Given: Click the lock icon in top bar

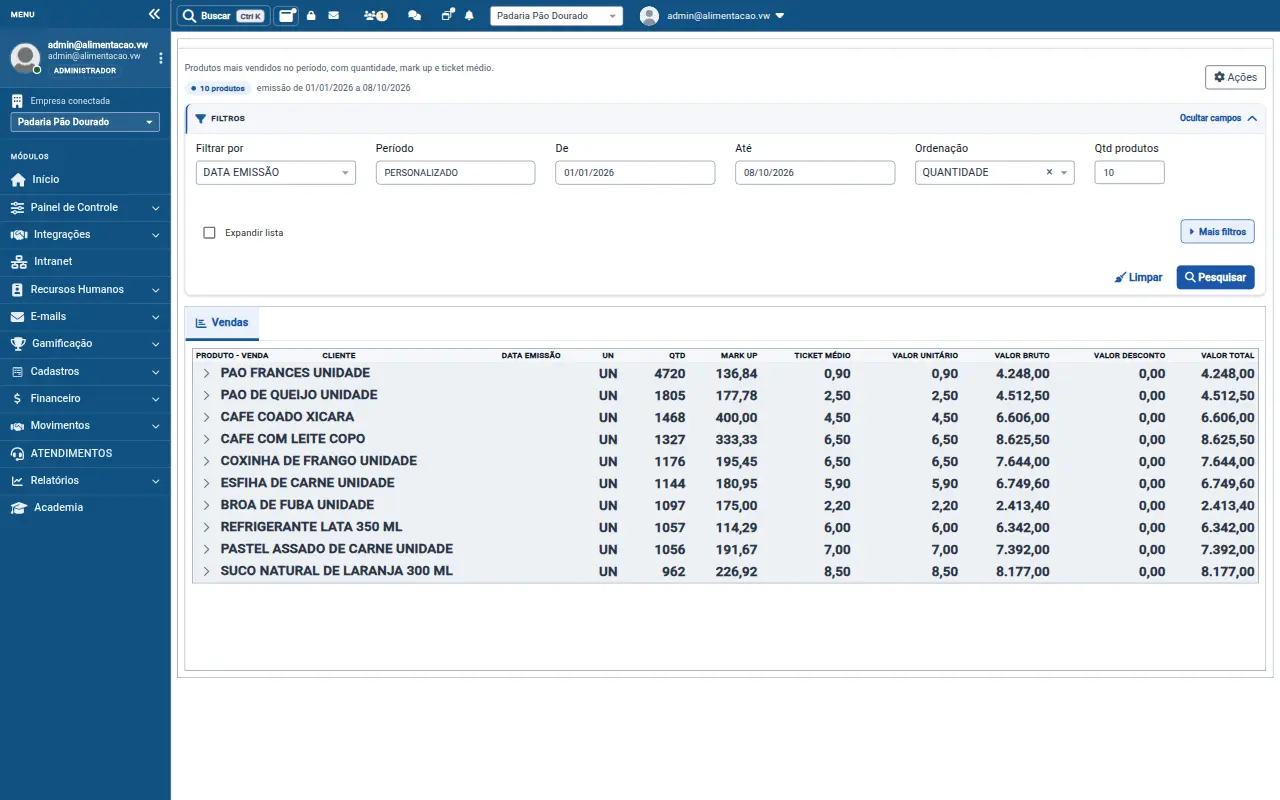Looking at the screenshot, I should click(x=311, y=16).
